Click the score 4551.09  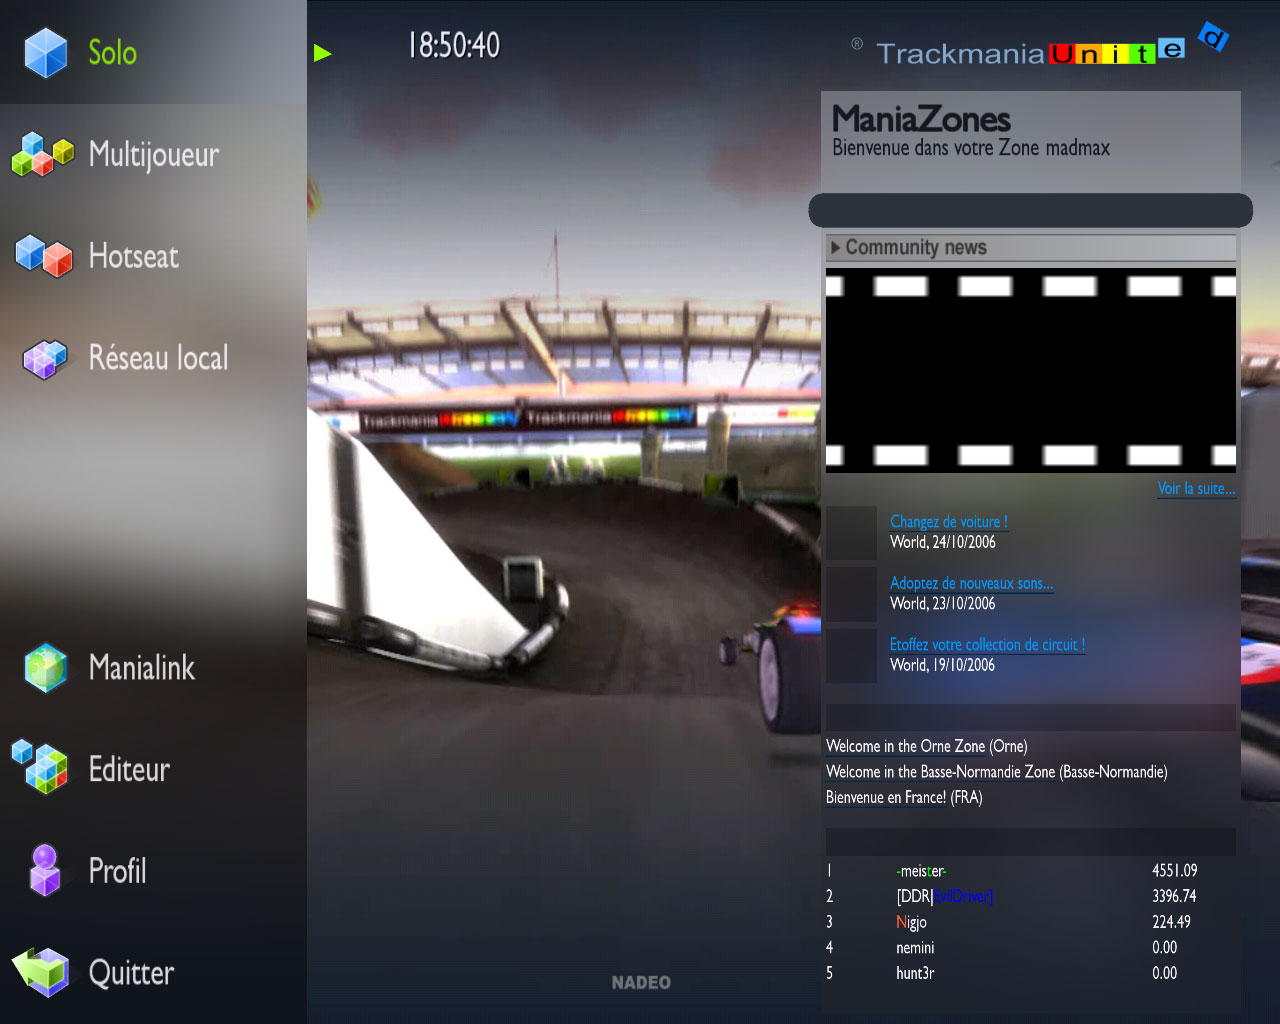pyautogui.click(x=1174, y=871)
